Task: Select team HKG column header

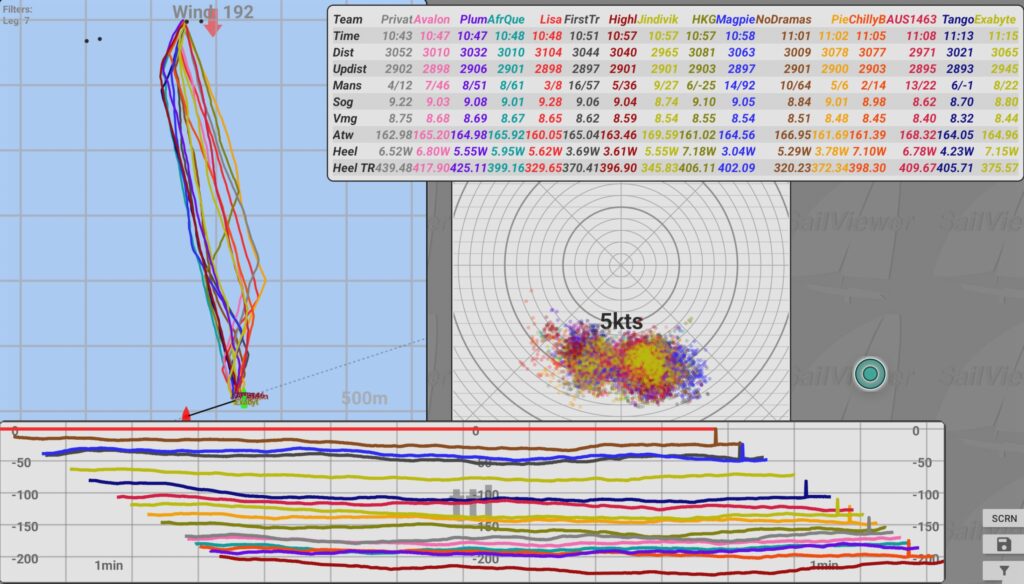Action: (703, 20)
